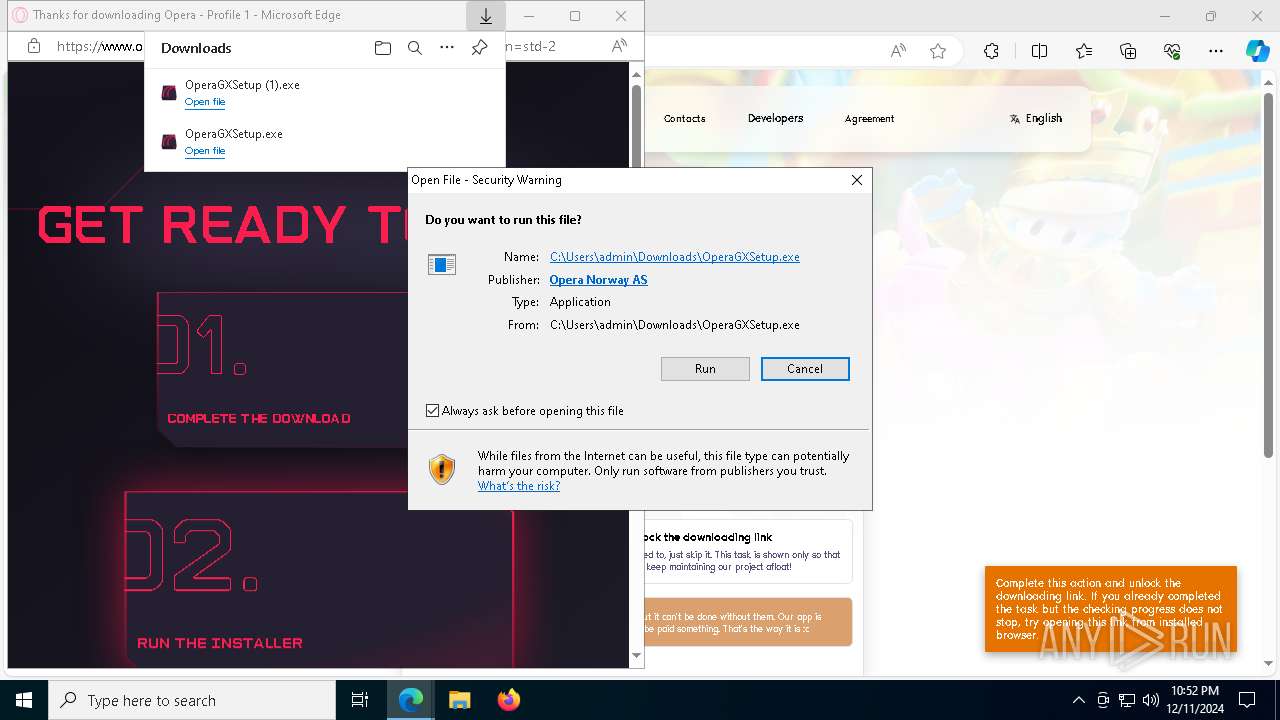The height and width of the screenshot is (720, 1280).
Task: Click the taskbar clock showing 10:52 PM
Action: coord(1194,700)
